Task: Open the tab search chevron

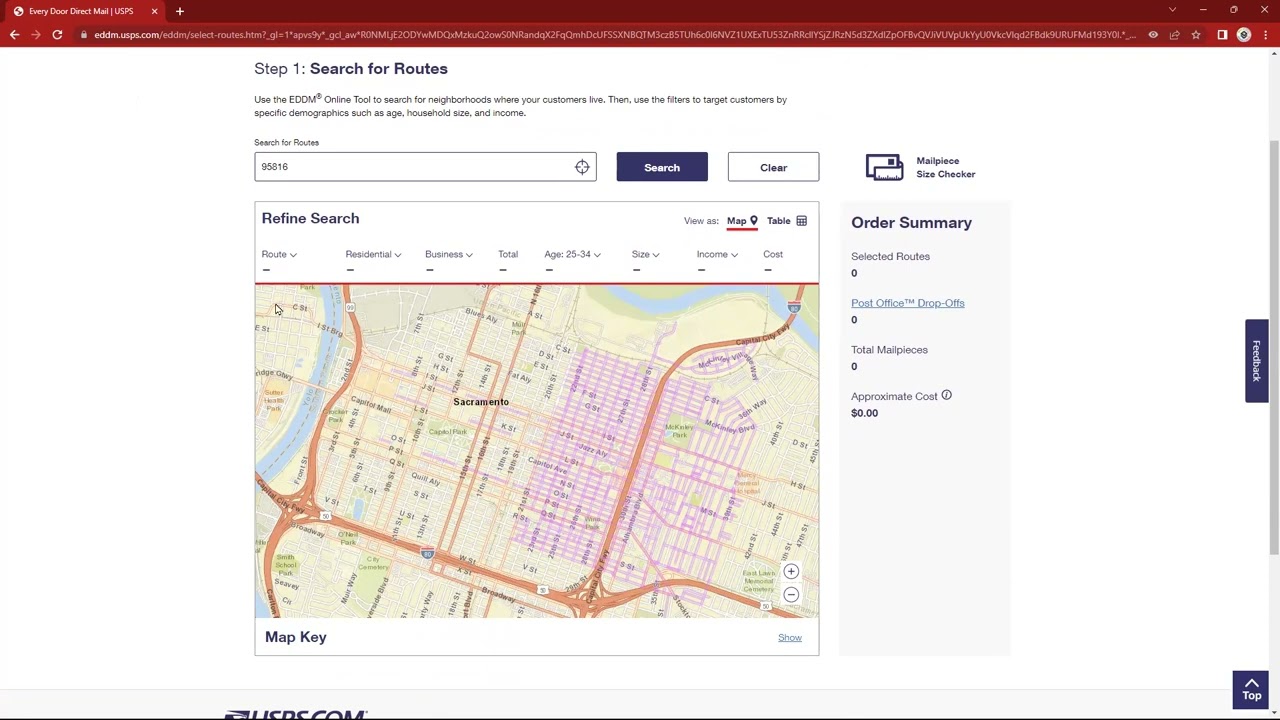Action: (1172, 10)
